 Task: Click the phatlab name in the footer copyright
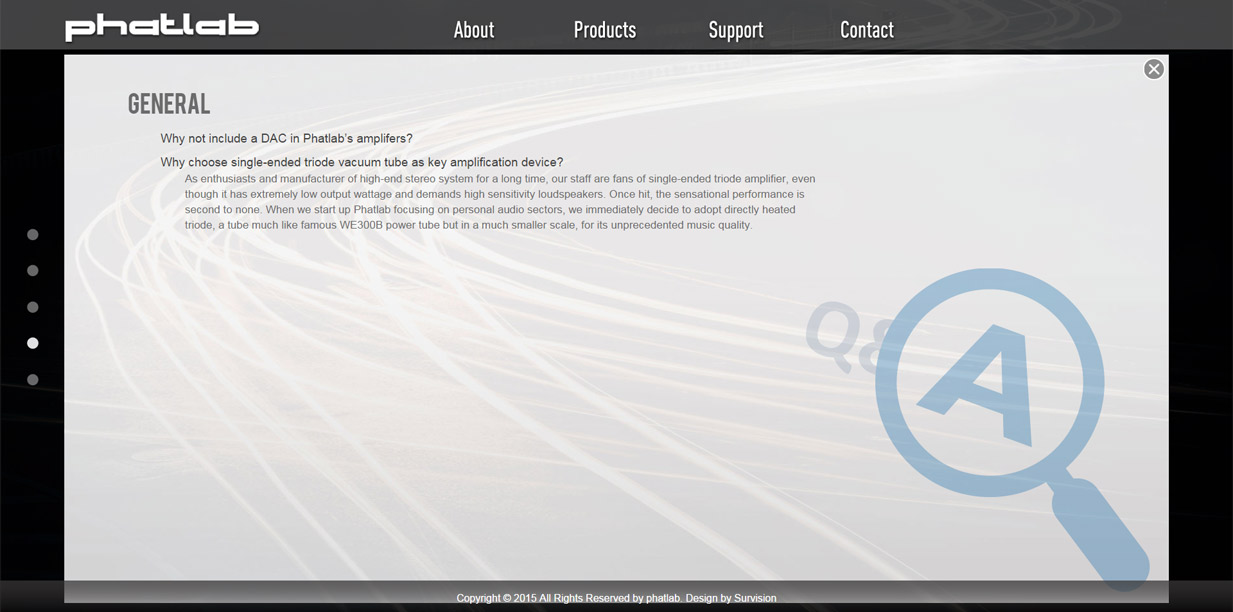coord(662,598)
